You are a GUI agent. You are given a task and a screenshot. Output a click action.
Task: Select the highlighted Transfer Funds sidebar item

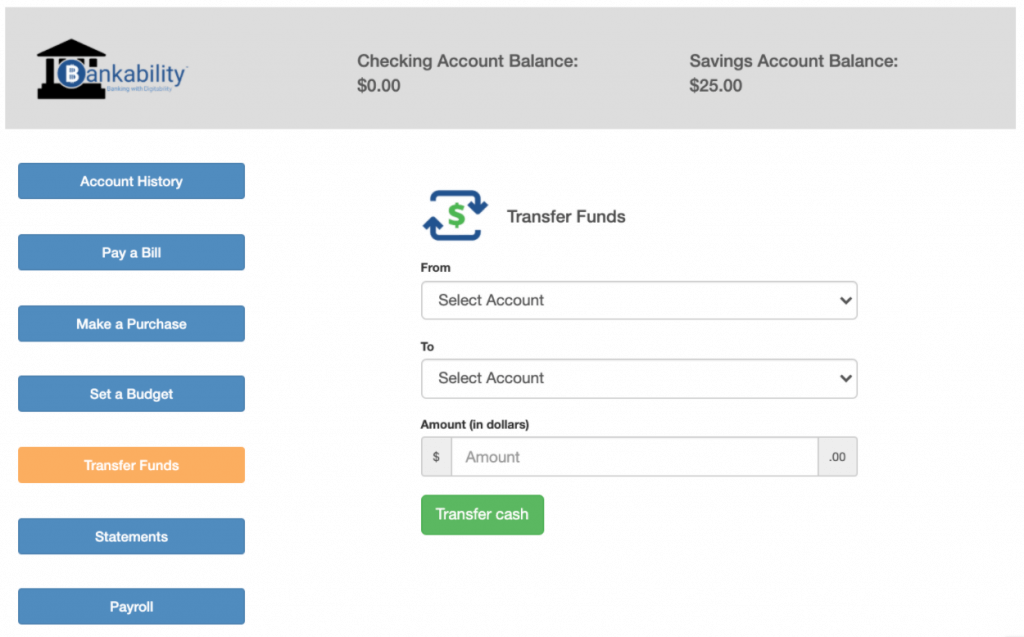coord(131,465)
